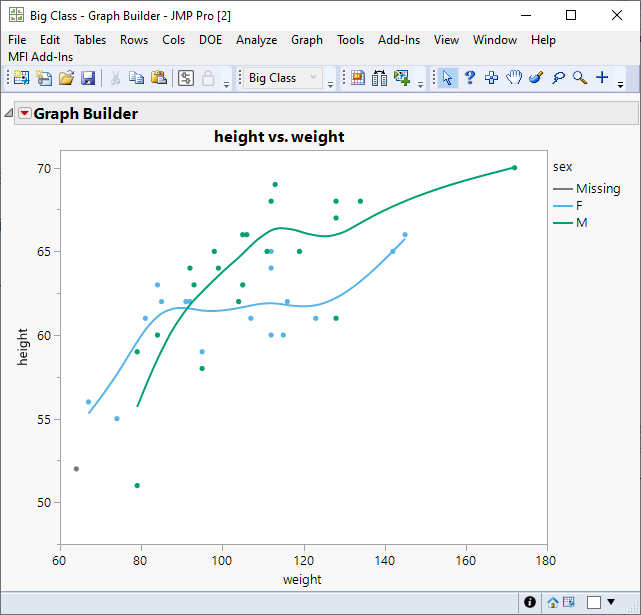Open the Edit menu
Image resolution: width=641 pixels, height=615 pixels.
pyautogui.click(x=50, y=40)
